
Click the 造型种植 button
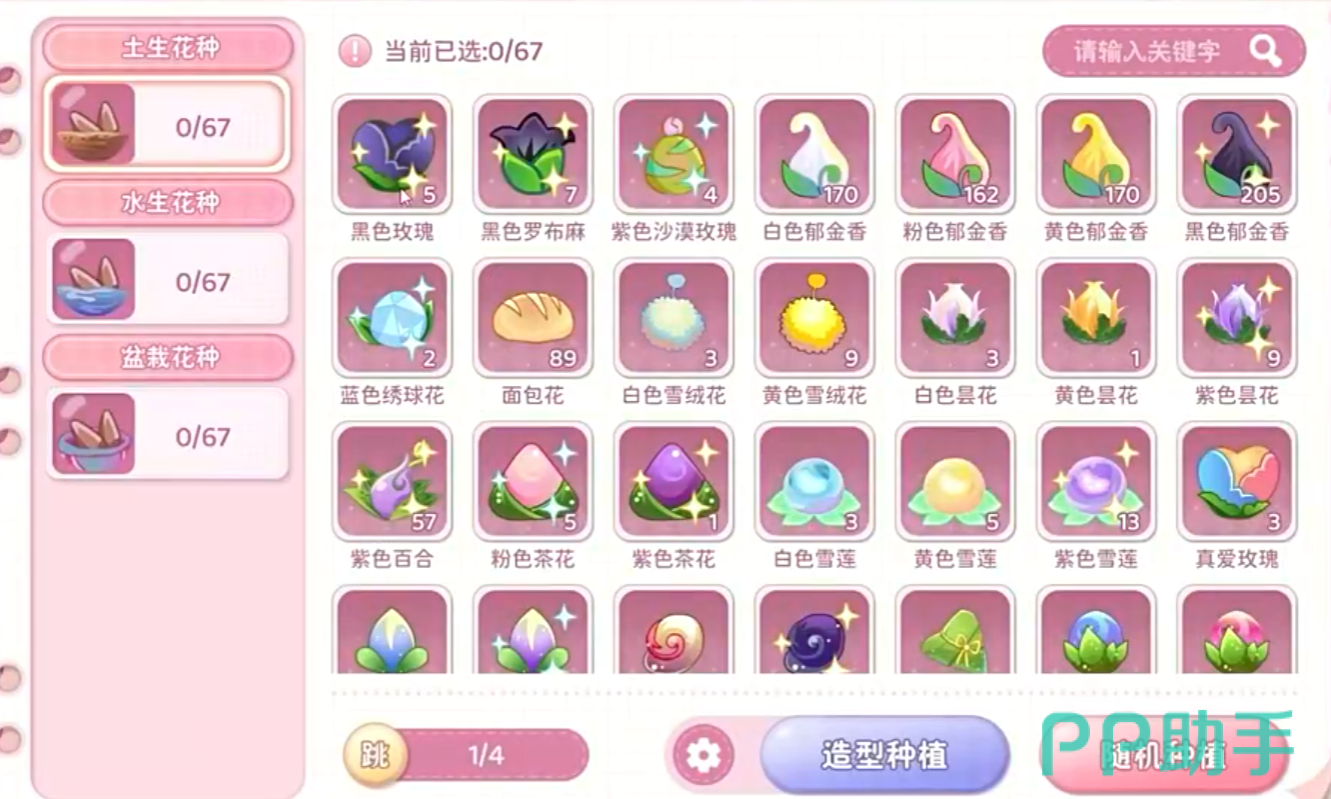pyautogui.click(x=884, y=755)
